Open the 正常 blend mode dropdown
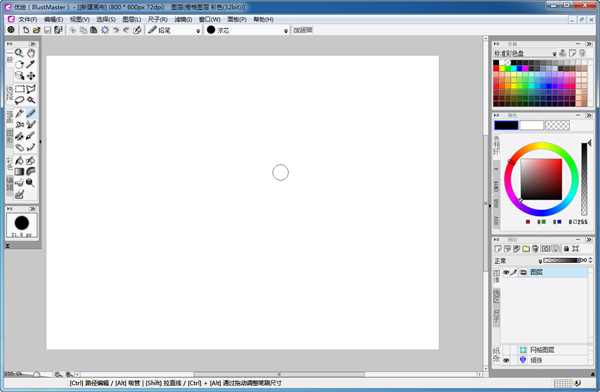 coord(540,261)
